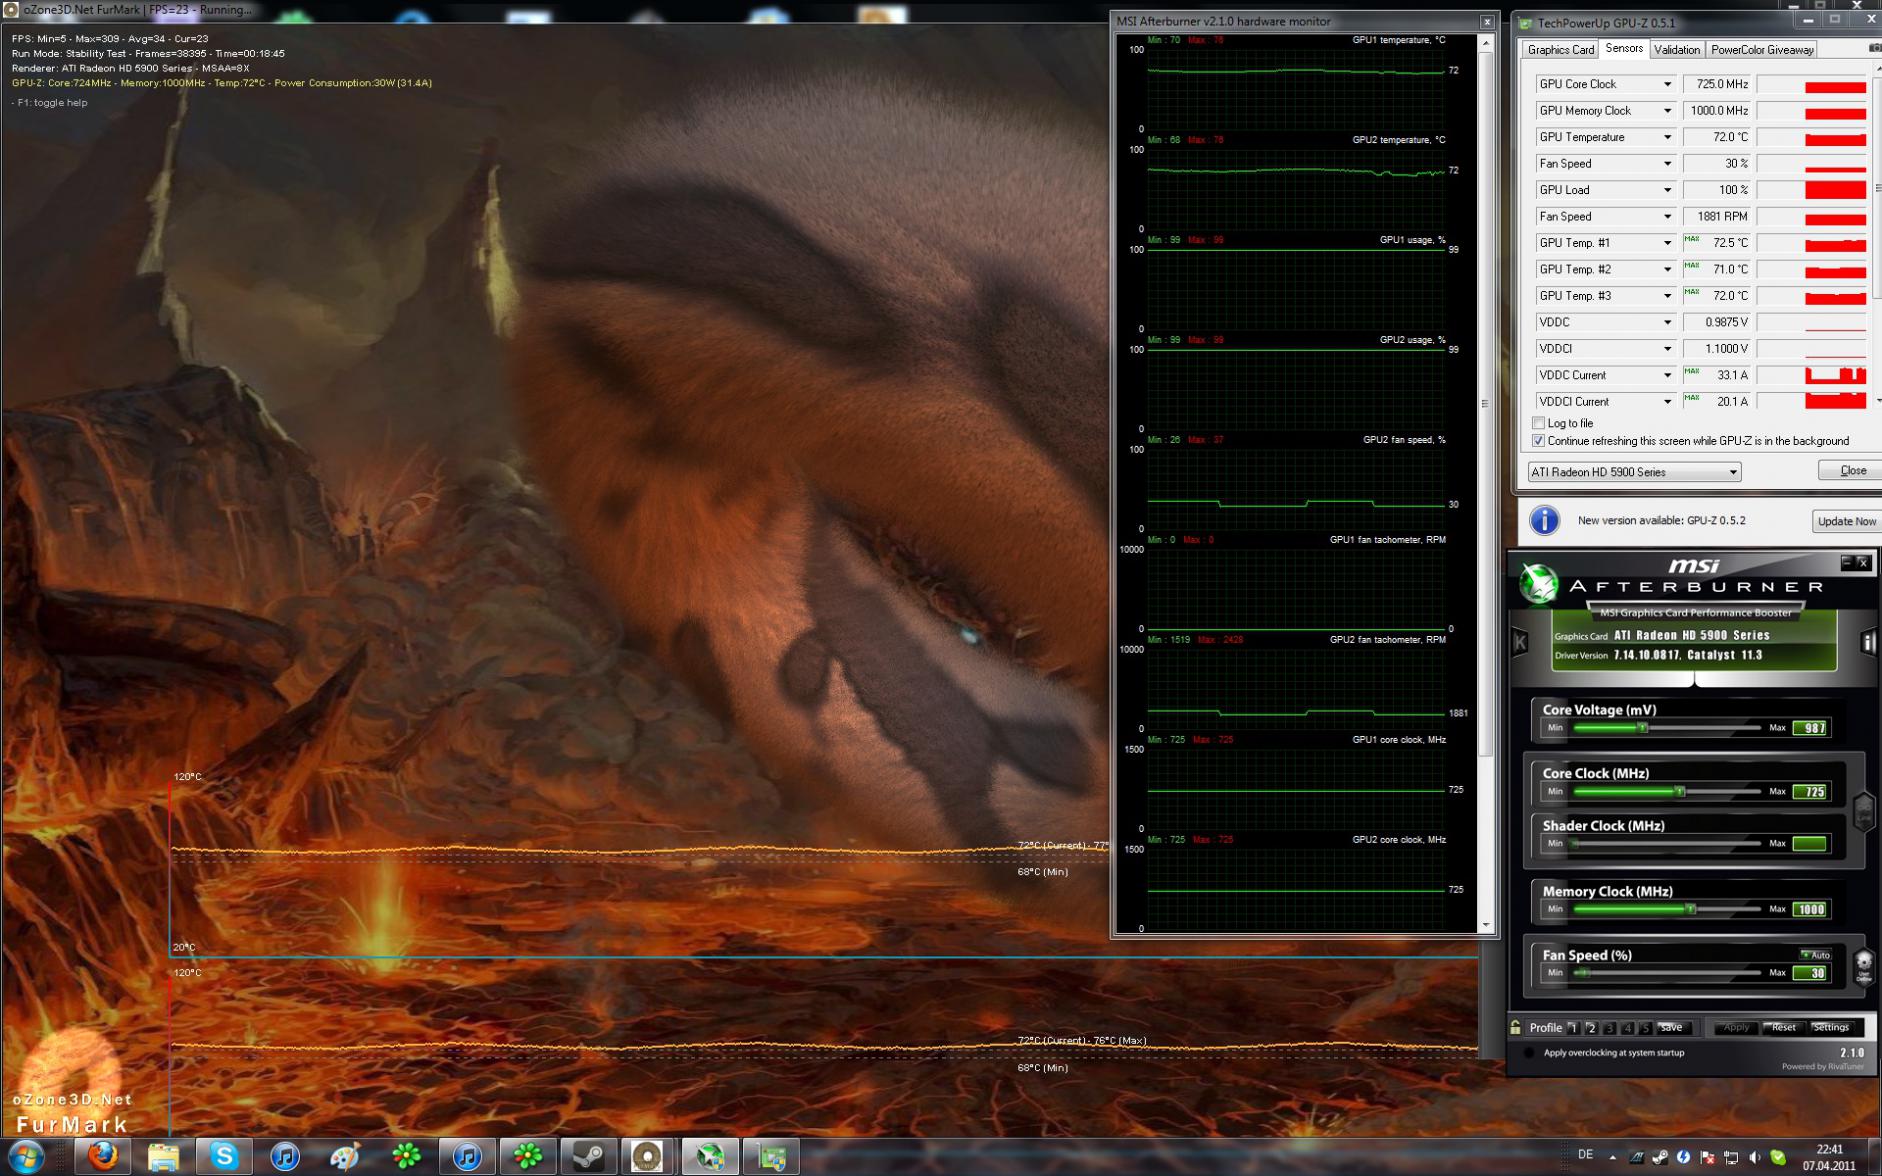Screen dimensions: 1882x1176
Task: Click the Core Clock value field showing 725
Action: (x=1811, y=792)
